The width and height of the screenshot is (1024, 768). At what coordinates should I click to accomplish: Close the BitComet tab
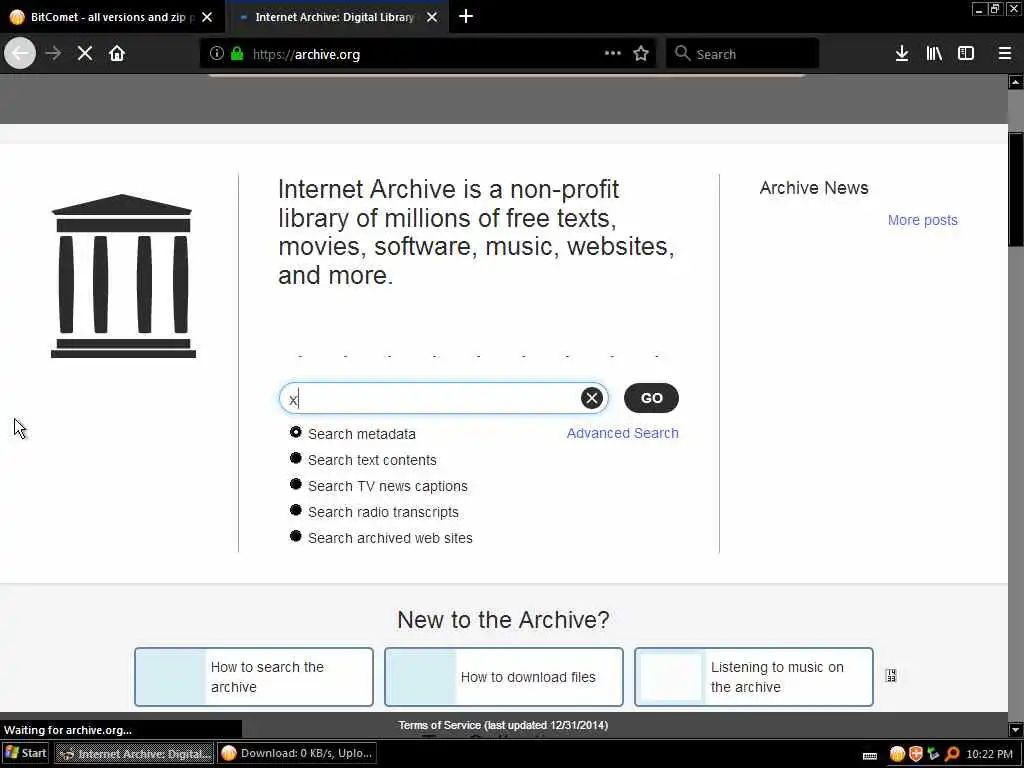pos(207,17)
